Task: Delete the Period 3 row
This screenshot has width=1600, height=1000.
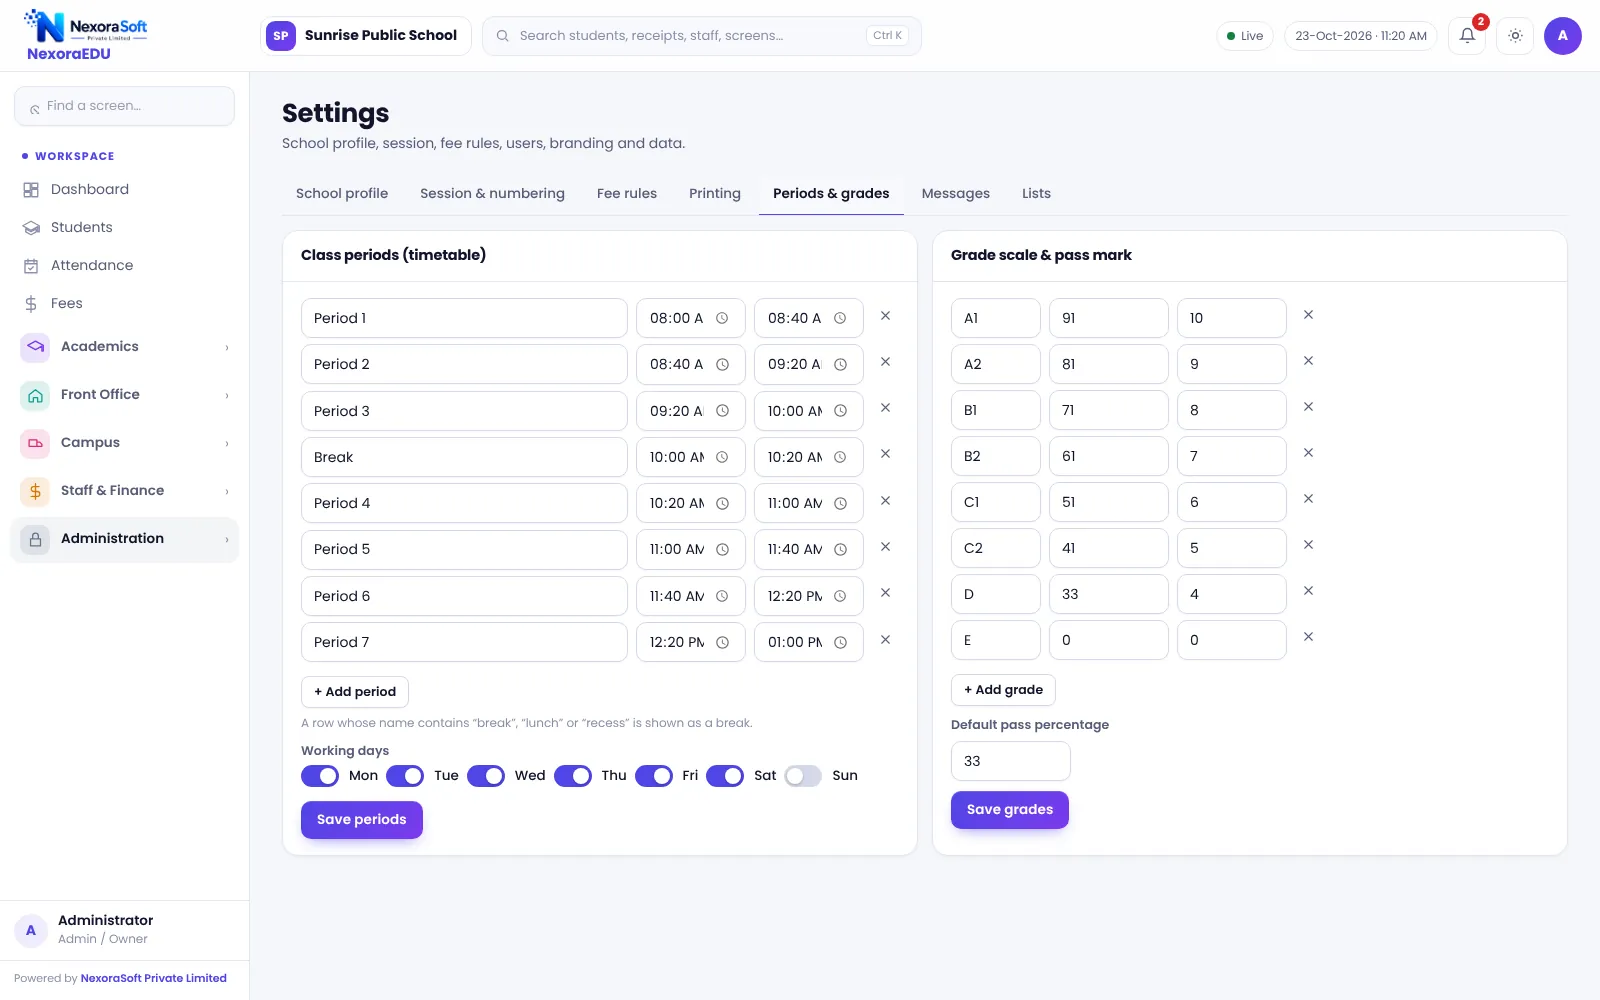Action: click(885, 408)
